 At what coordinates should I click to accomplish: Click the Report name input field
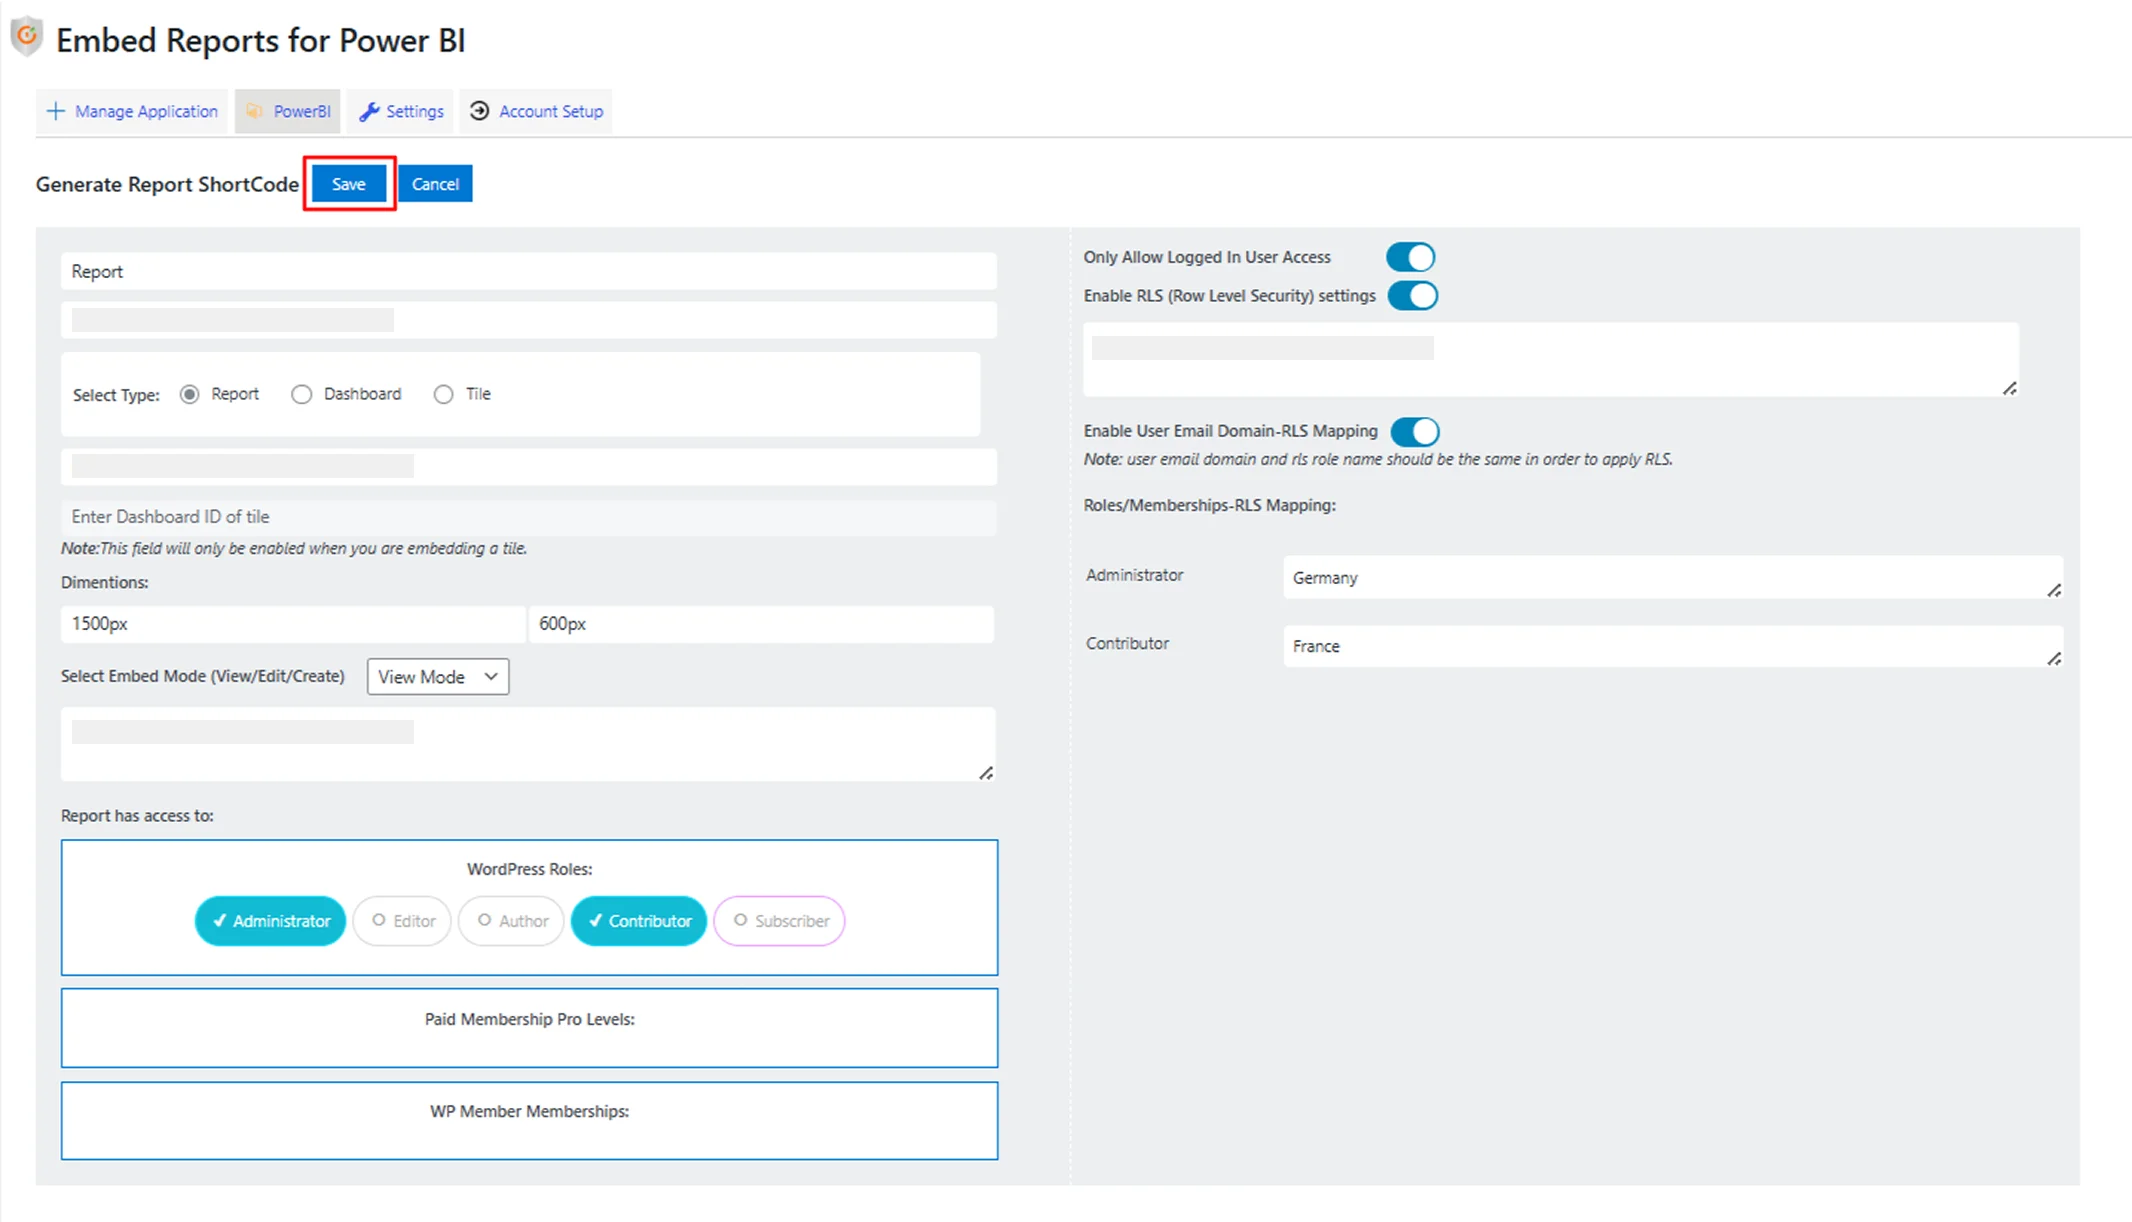(x=529, y=272)
